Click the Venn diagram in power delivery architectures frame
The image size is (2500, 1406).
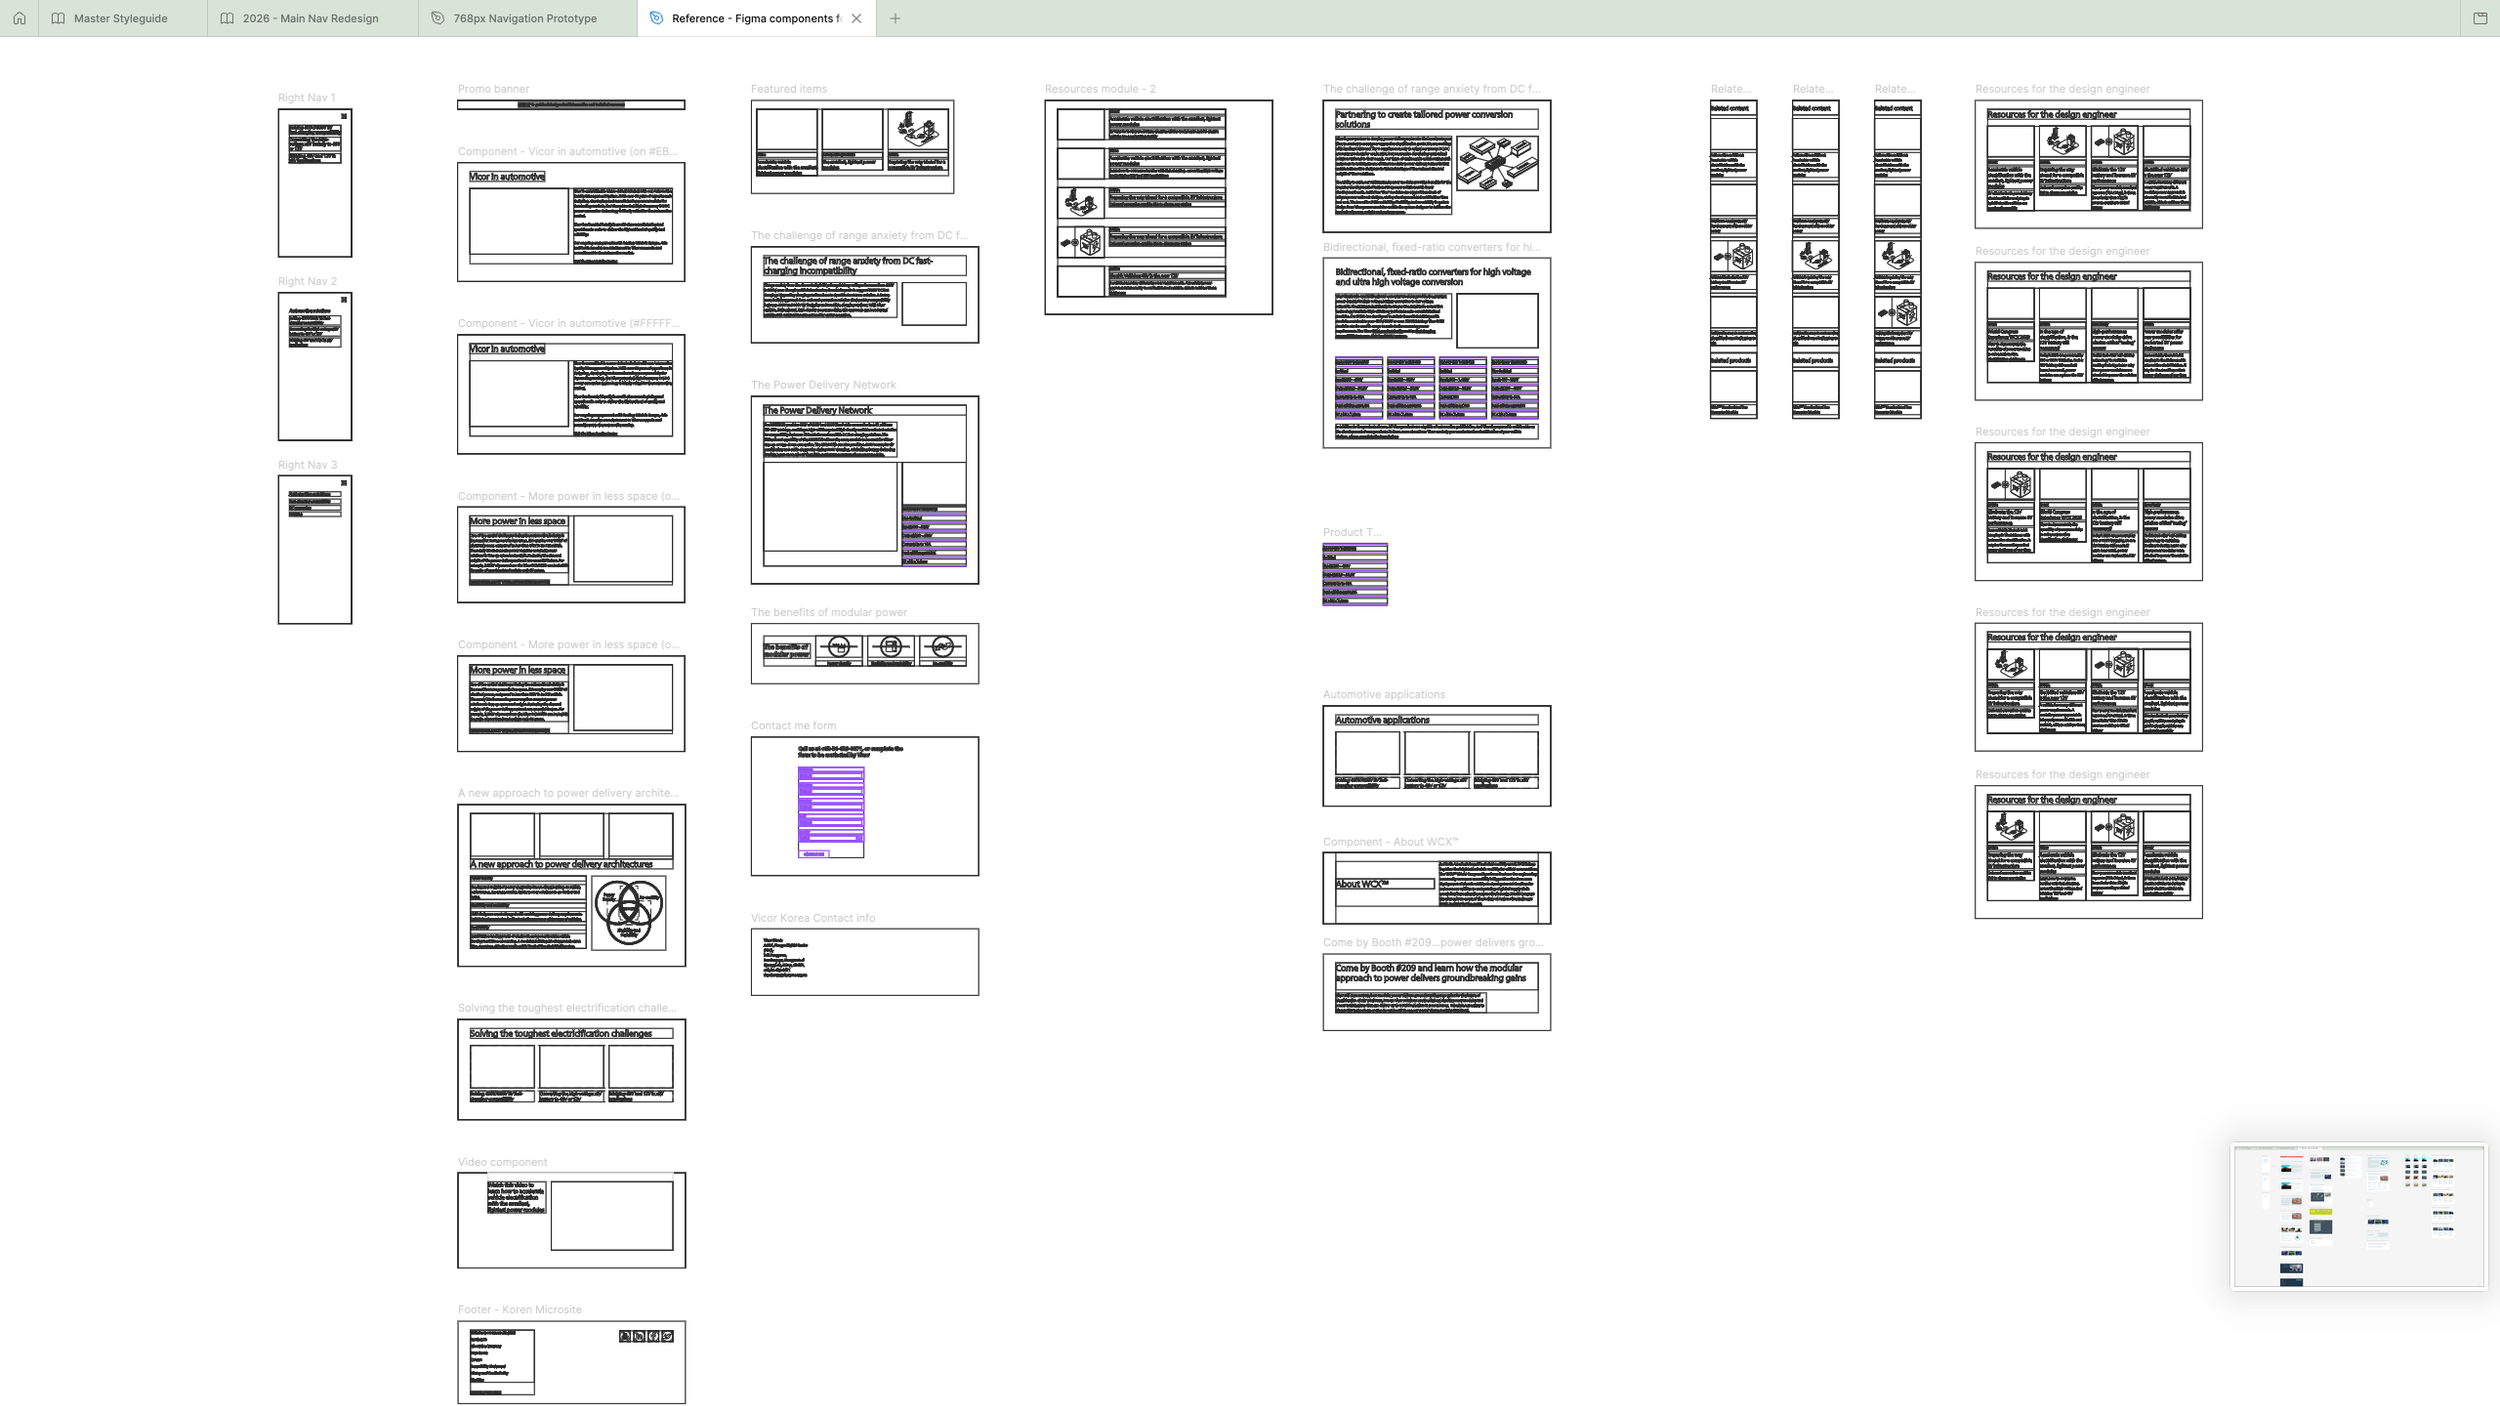pyautogui.click(x=629, y=912)
